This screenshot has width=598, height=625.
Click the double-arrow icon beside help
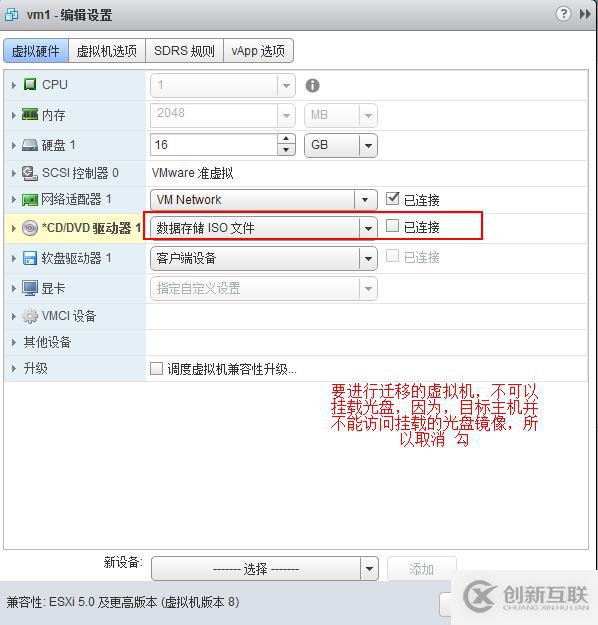click(x=585, y=14)
